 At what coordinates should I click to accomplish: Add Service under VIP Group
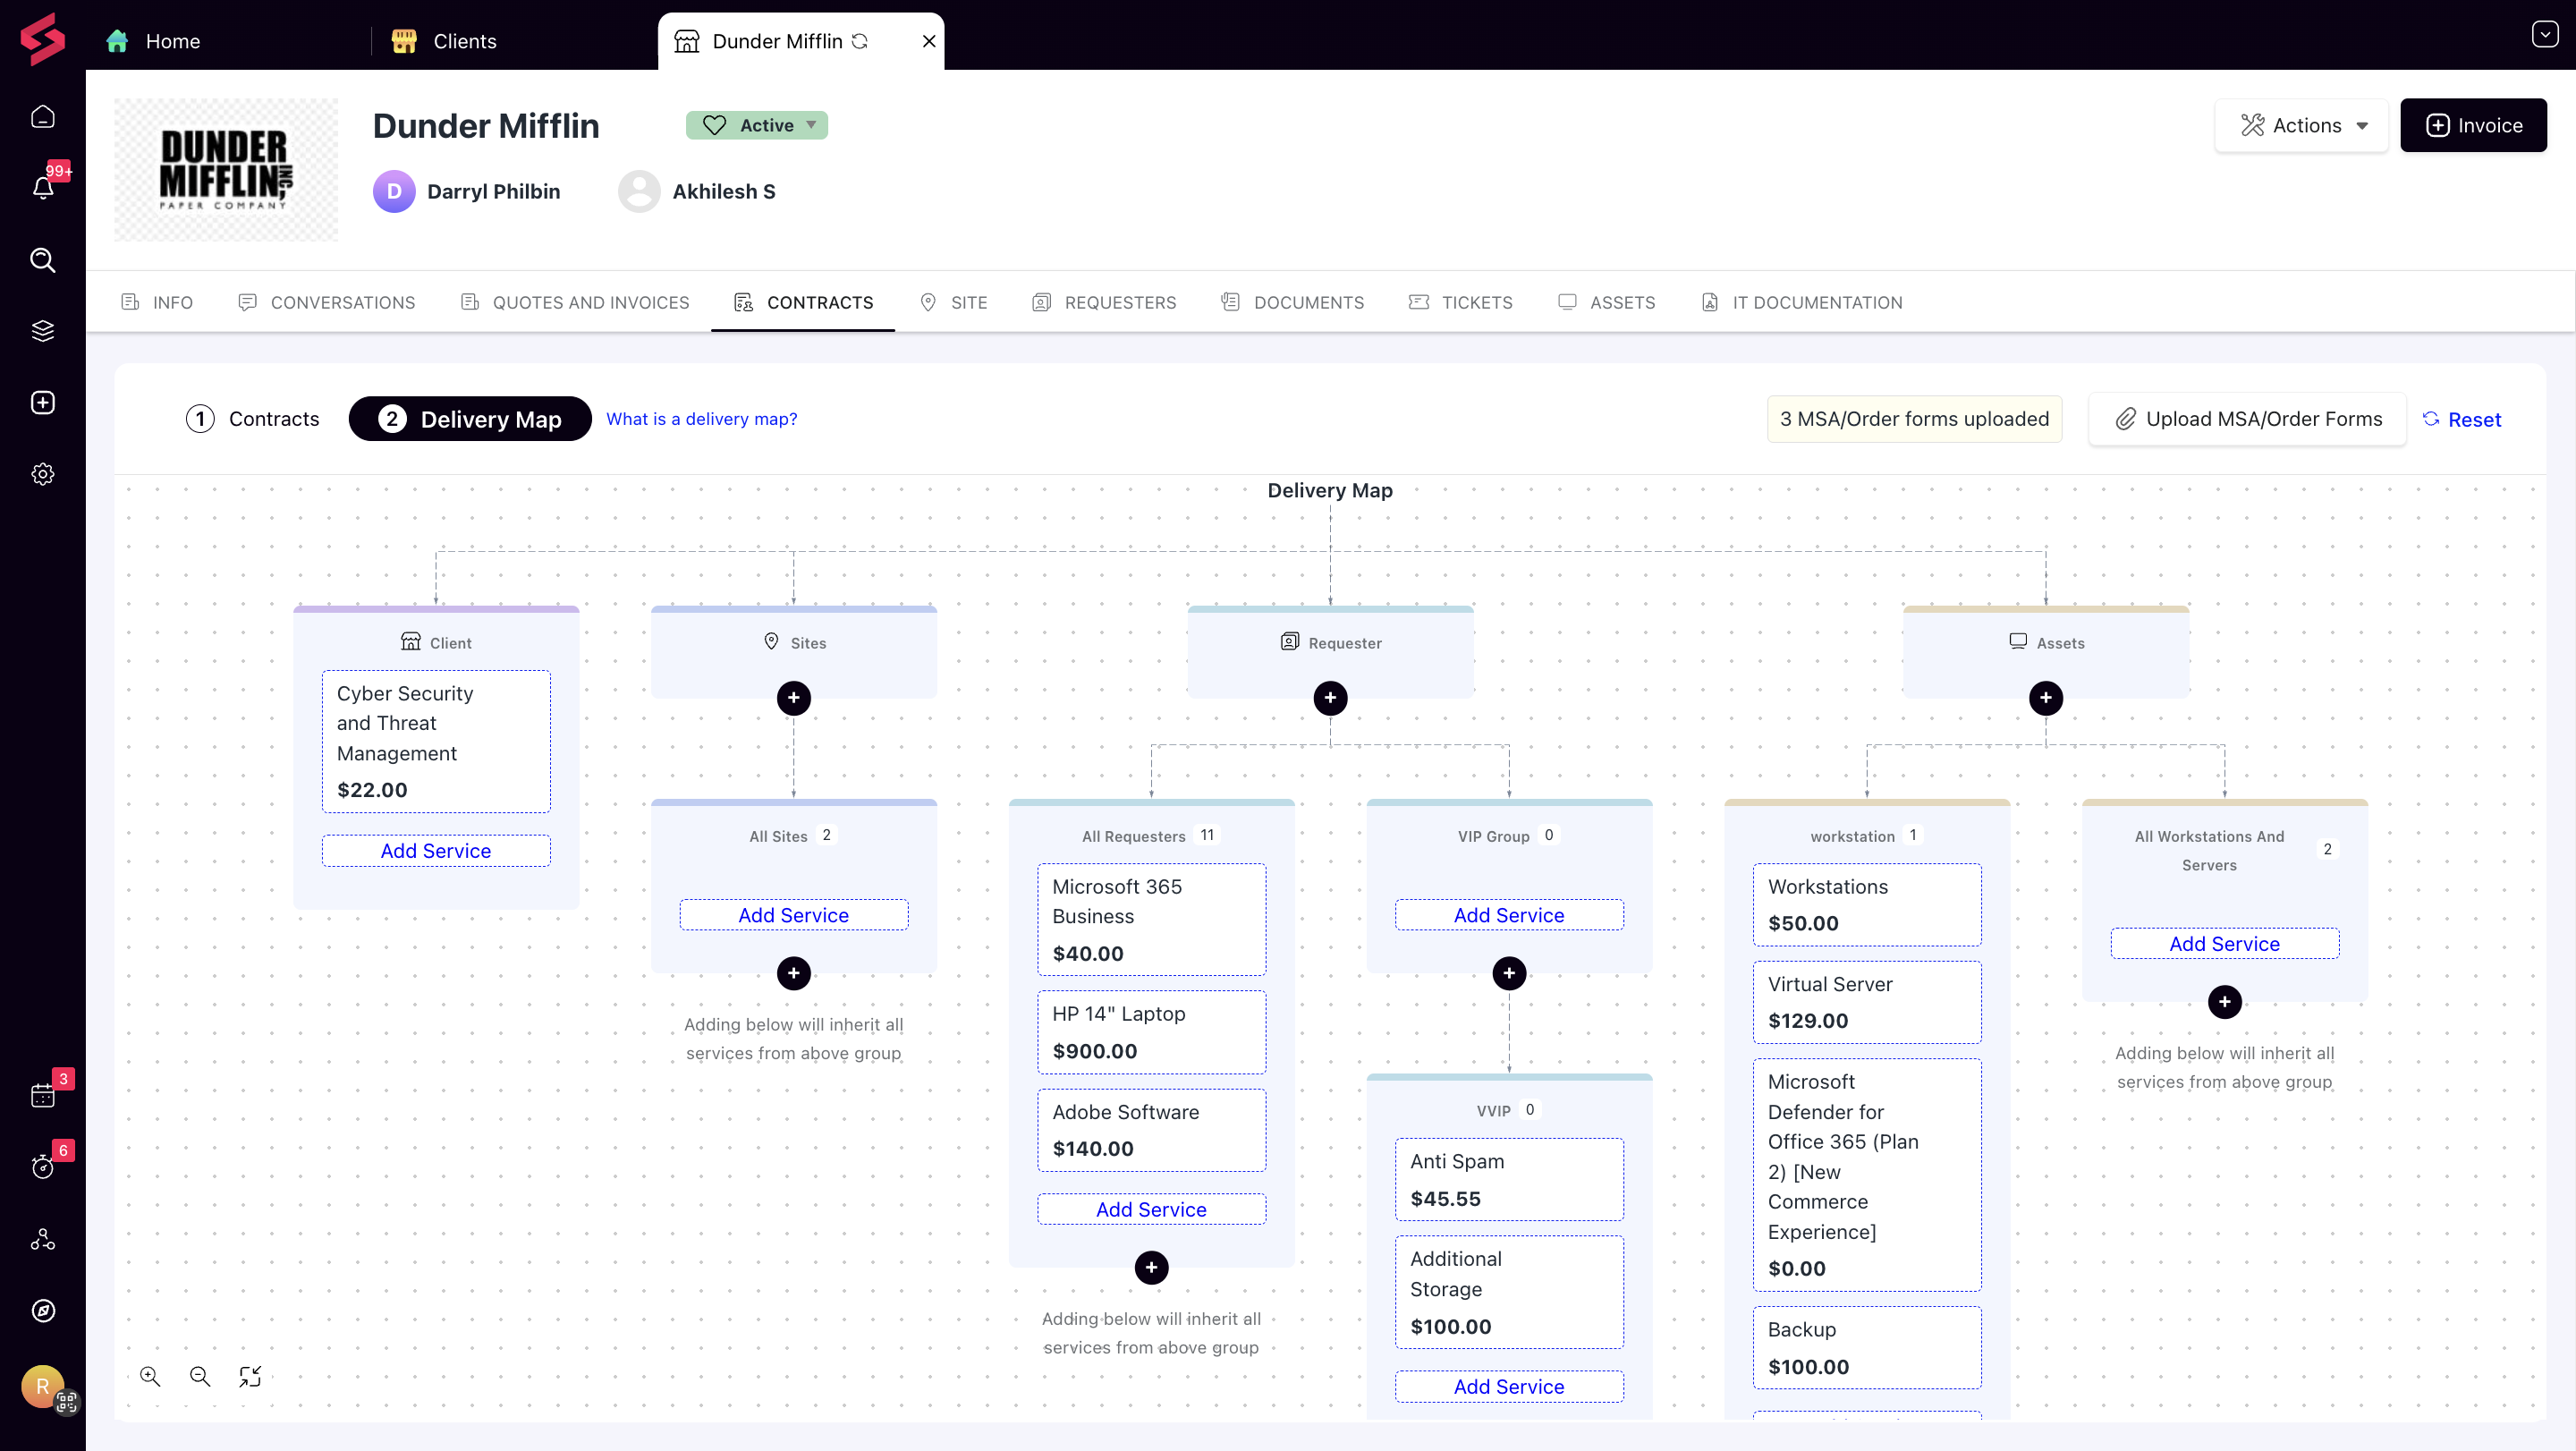pos(1509,915)
